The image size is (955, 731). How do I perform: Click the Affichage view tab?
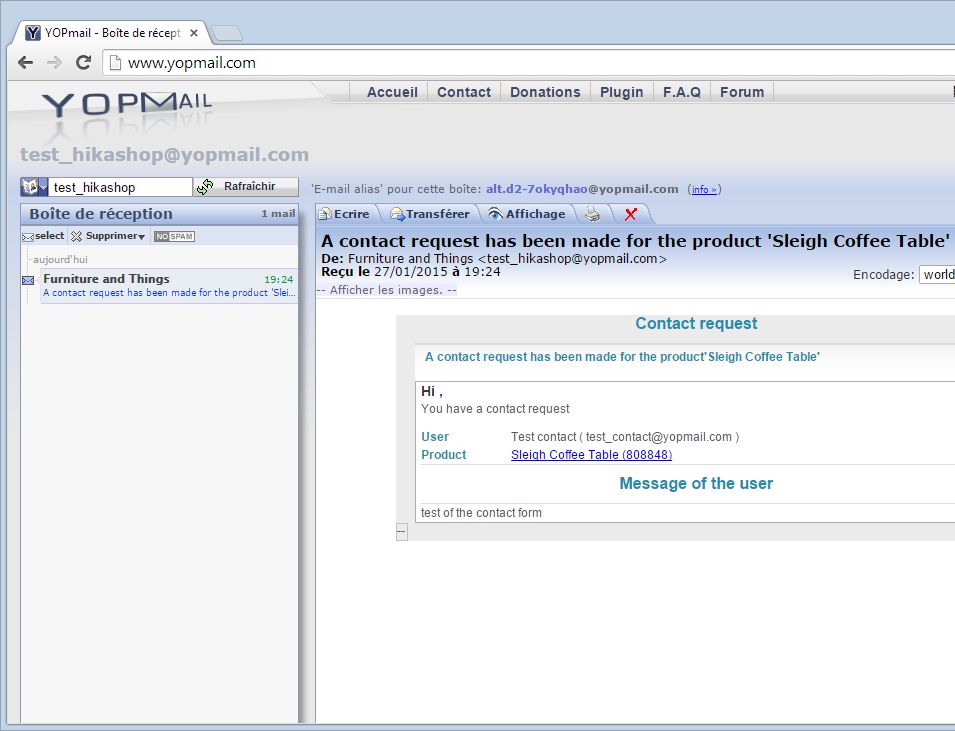click(528, 214)
